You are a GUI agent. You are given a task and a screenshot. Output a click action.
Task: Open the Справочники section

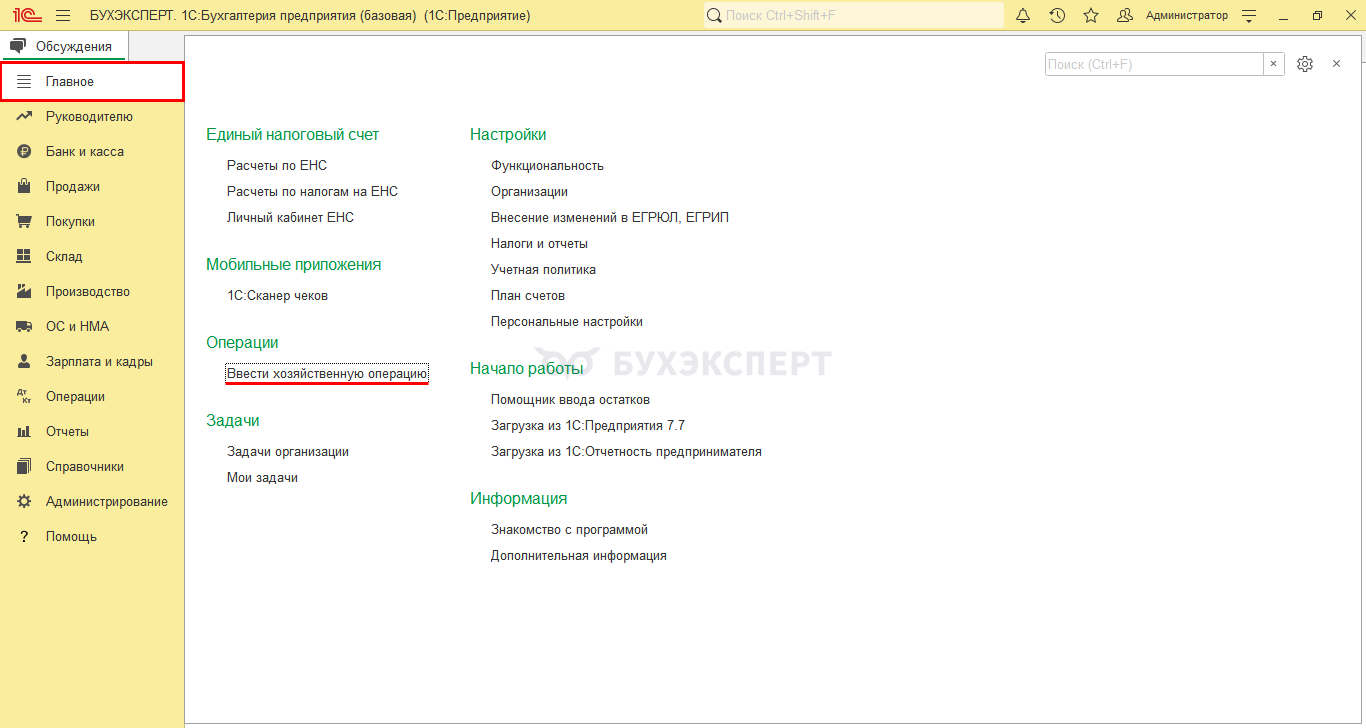(92, 467)
